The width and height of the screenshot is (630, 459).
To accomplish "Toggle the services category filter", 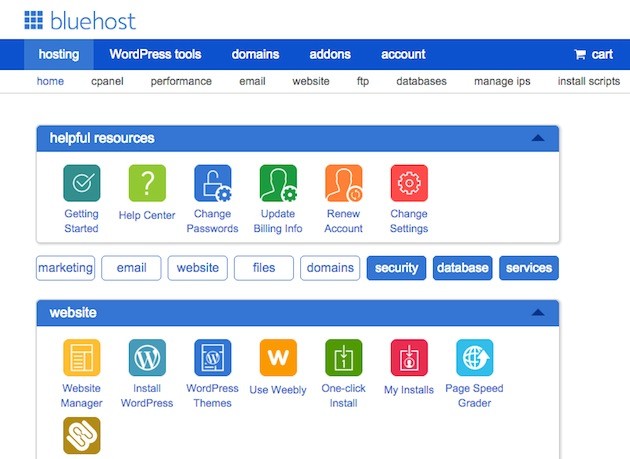I will (529, 268).
